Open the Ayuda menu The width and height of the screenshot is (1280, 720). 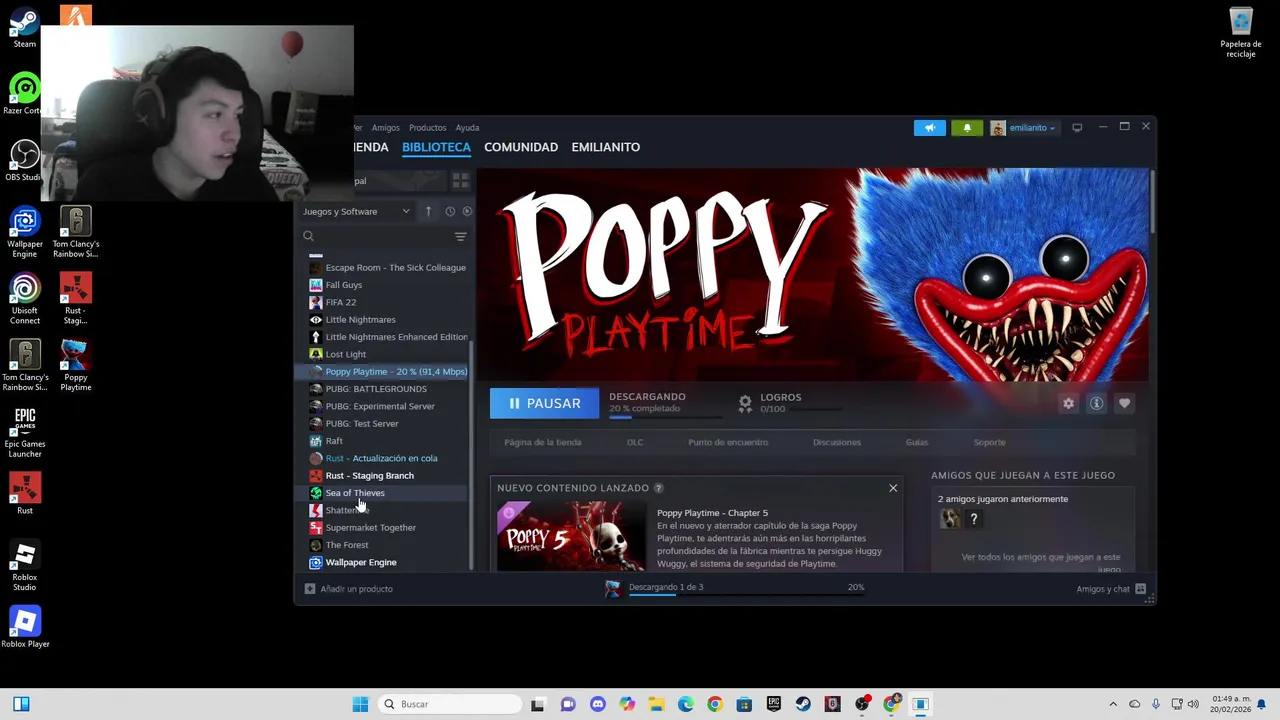coord(467,128)
